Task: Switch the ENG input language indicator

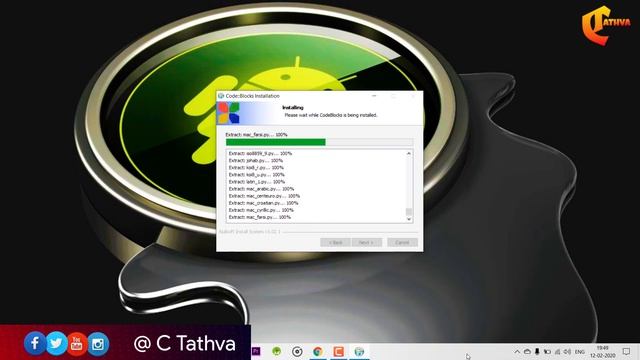Action: tap(580, 352)
